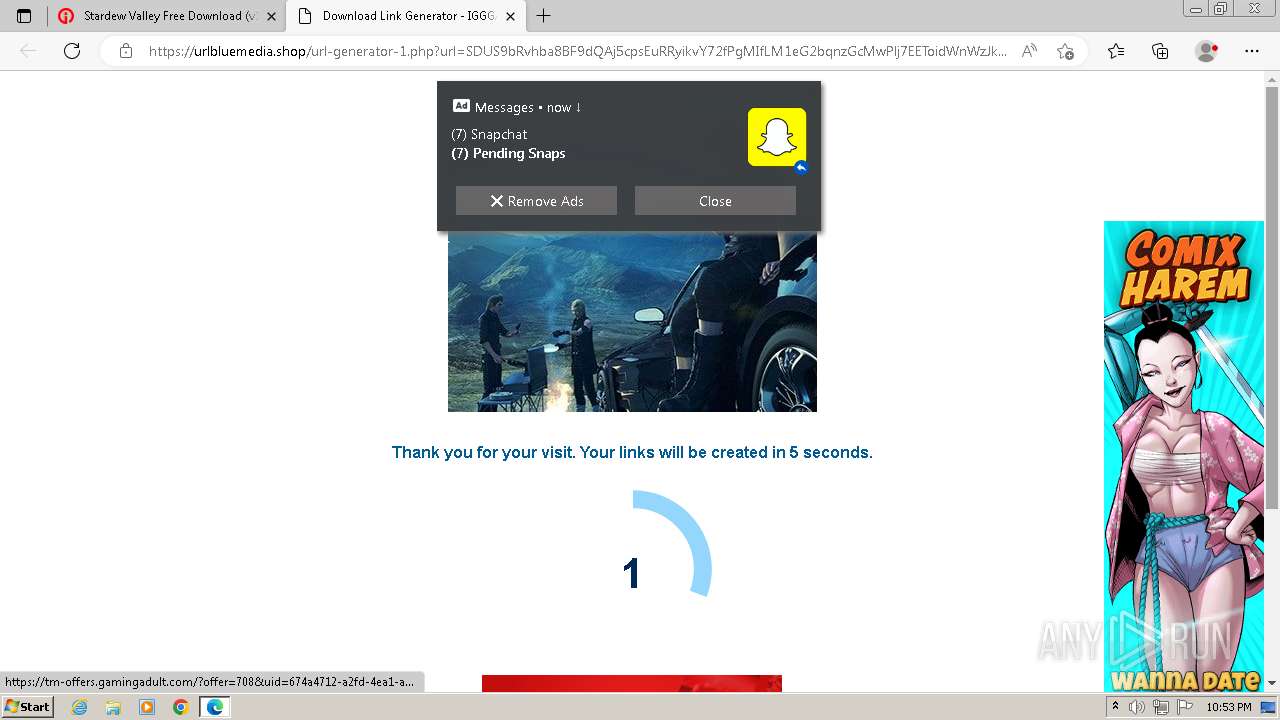Launch Google Chrome from taskbar
Image resolution: width=1280 pixels, height=720 pixels.
[180, 707]
